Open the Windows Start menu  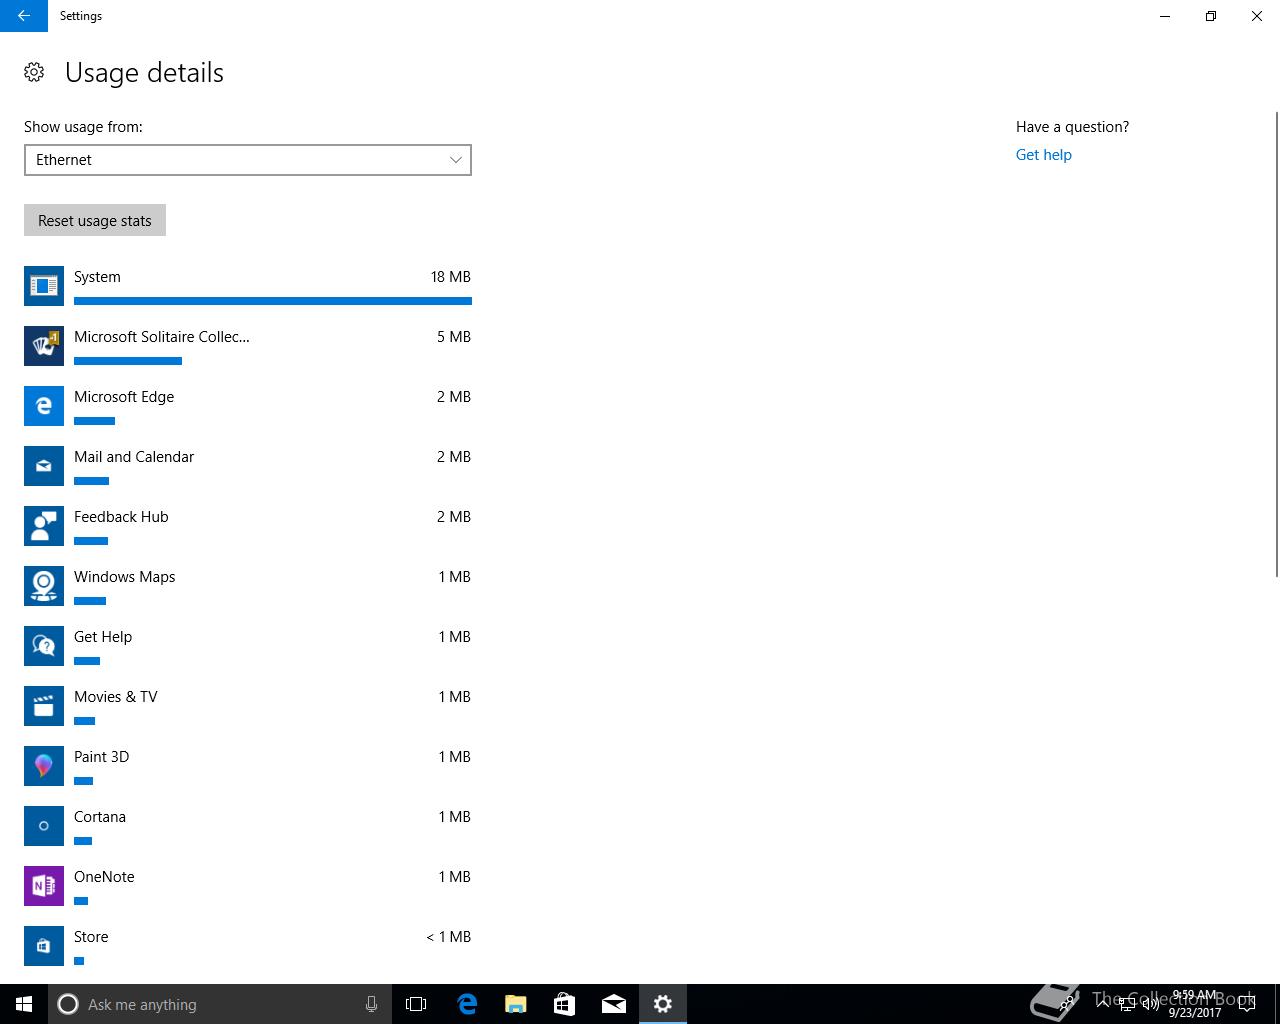pos(24,1004)
